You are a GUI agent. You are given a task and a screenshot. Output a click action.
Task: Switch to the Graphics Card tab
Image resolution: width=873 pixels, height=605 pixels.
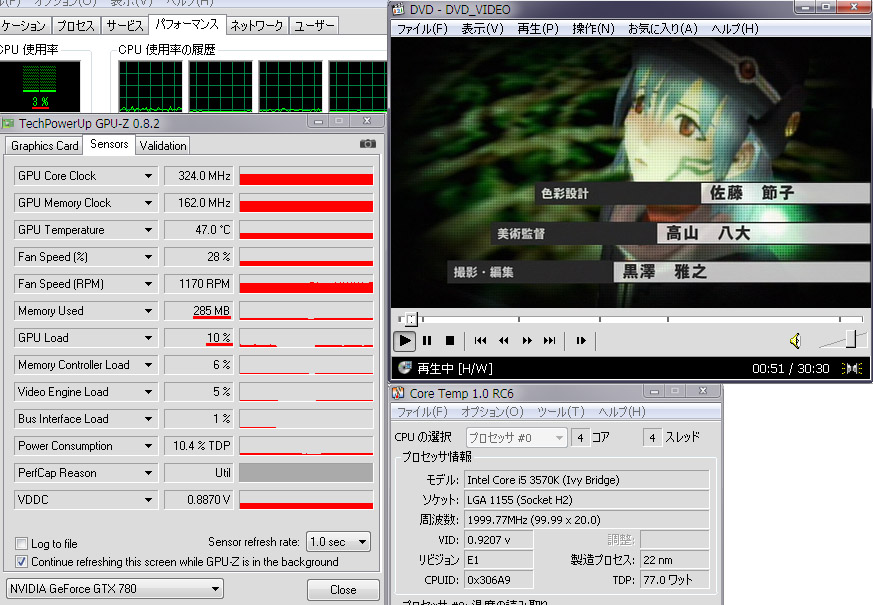(x=45, y=146)
